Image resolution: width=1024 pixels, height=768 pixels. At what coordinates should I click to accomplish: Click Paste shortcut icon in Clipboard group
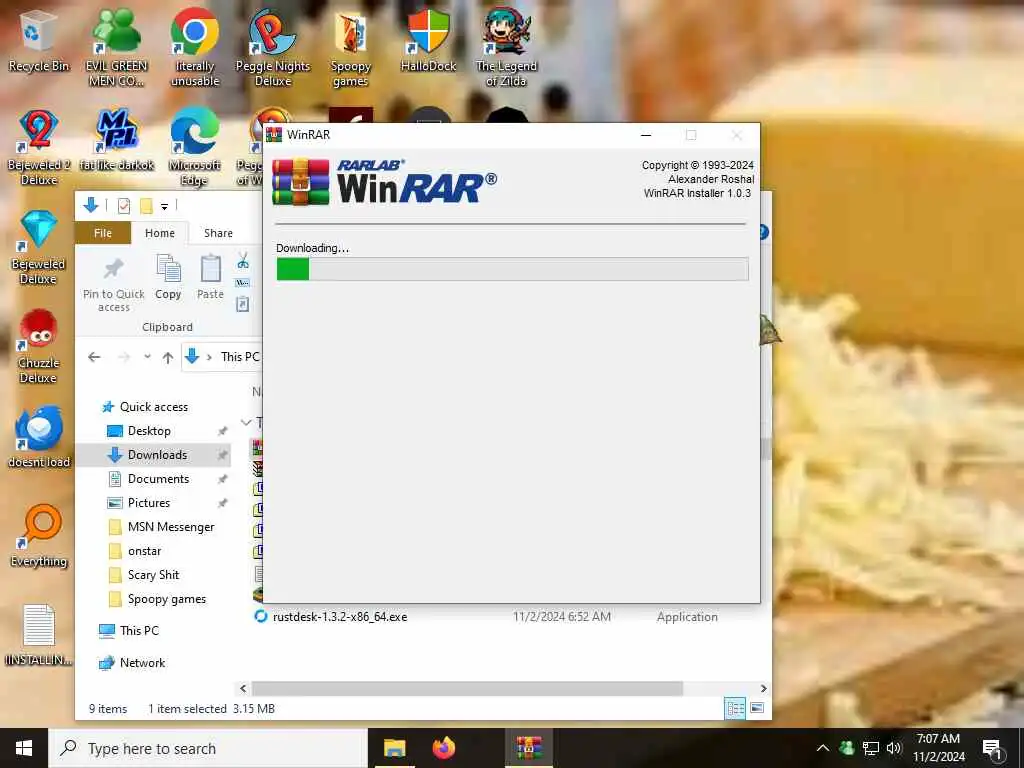243,304
